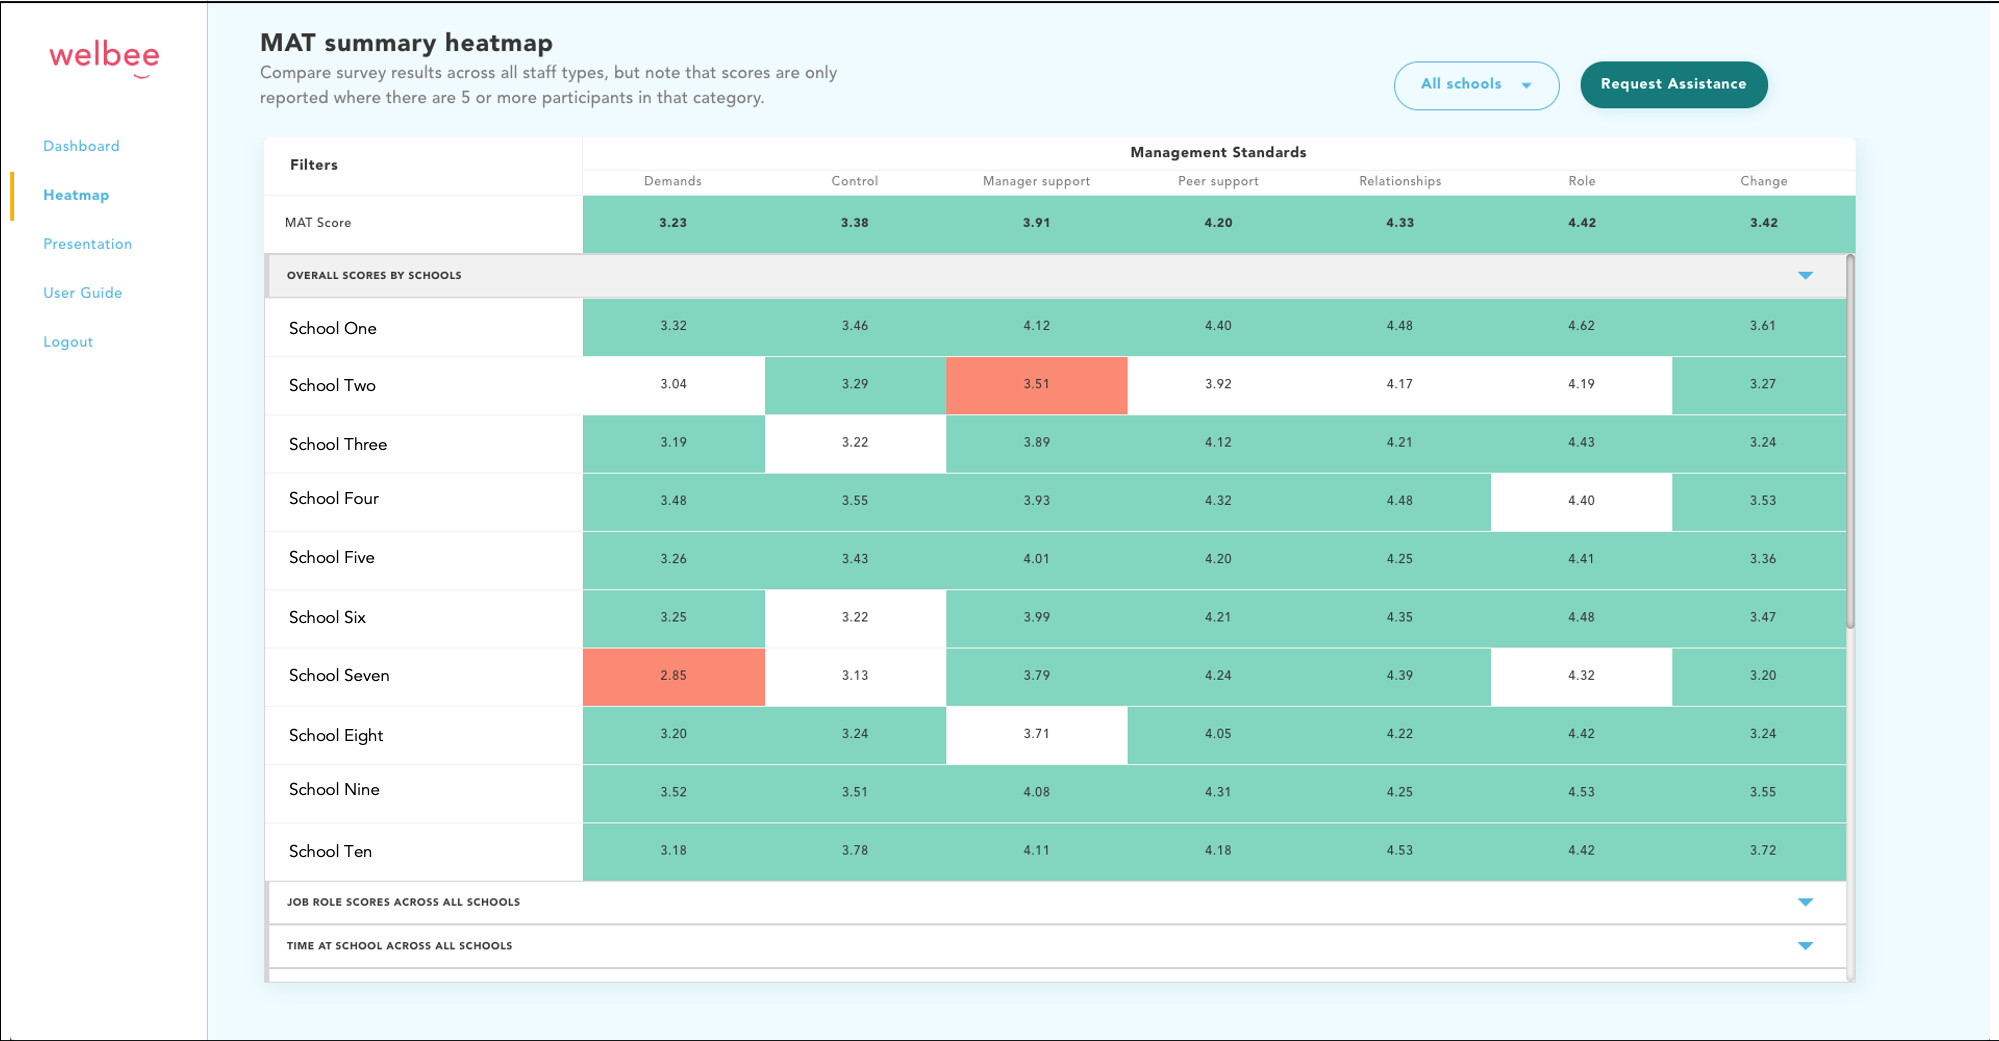
Task: Expand Job Role Scores Across All Schools
Action: pyautogui.click(x=1804, y=902)
